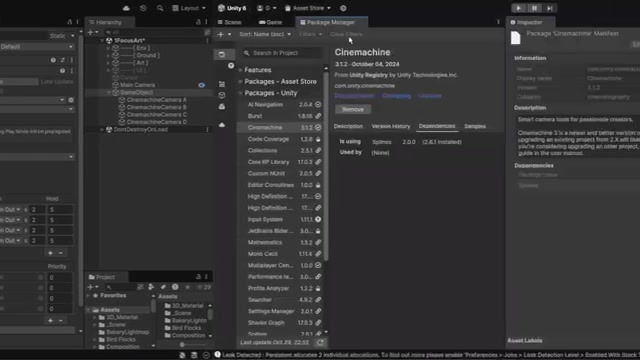This screenshot has height=360, width=640.
Task: Select the Unity Registry sidebar icon
Action: point(222,84)
